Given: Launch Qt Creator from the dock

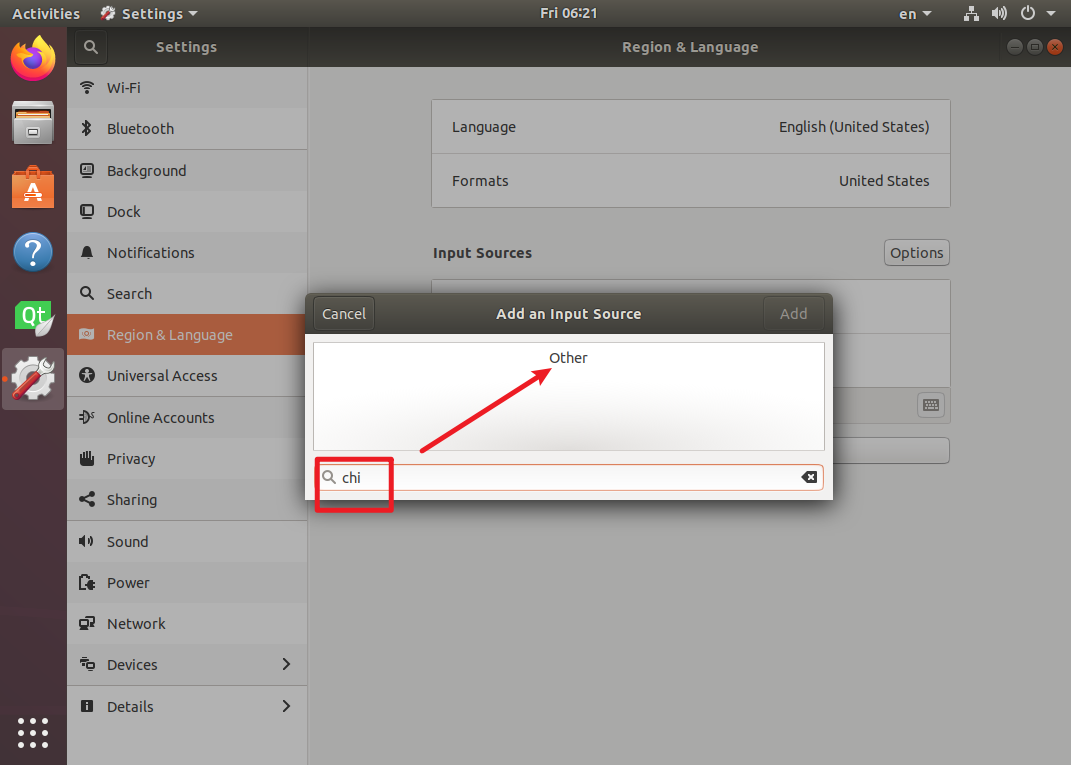Looking at the screenshot, I should point(33,317).
